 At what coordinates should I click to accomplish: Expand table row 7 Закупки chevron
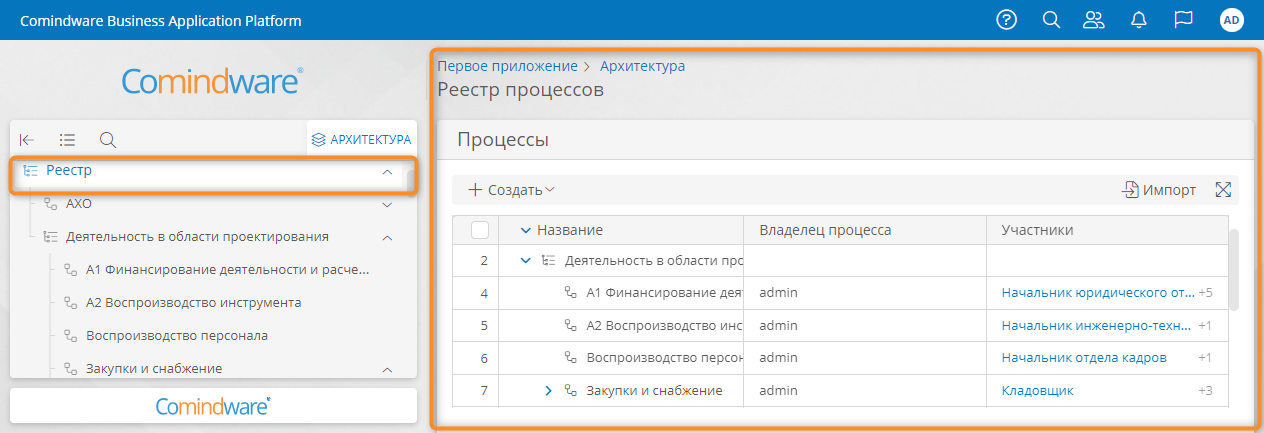point(548,391)
